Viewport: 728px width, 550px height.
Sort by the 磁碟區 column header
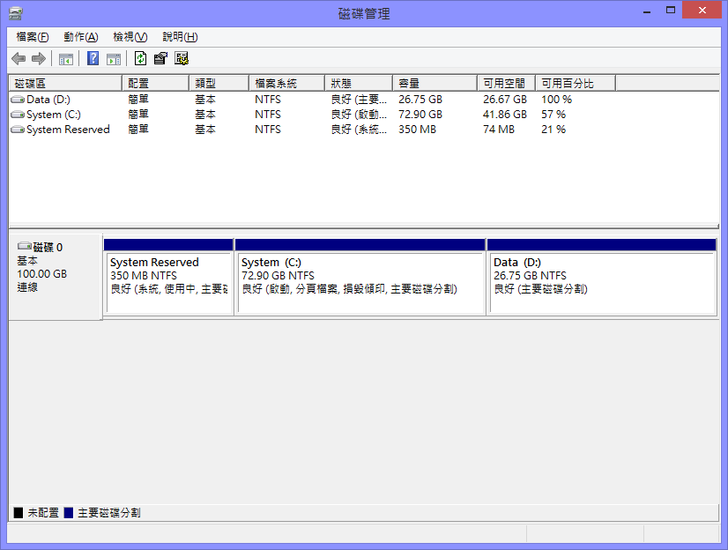point(65,84)
